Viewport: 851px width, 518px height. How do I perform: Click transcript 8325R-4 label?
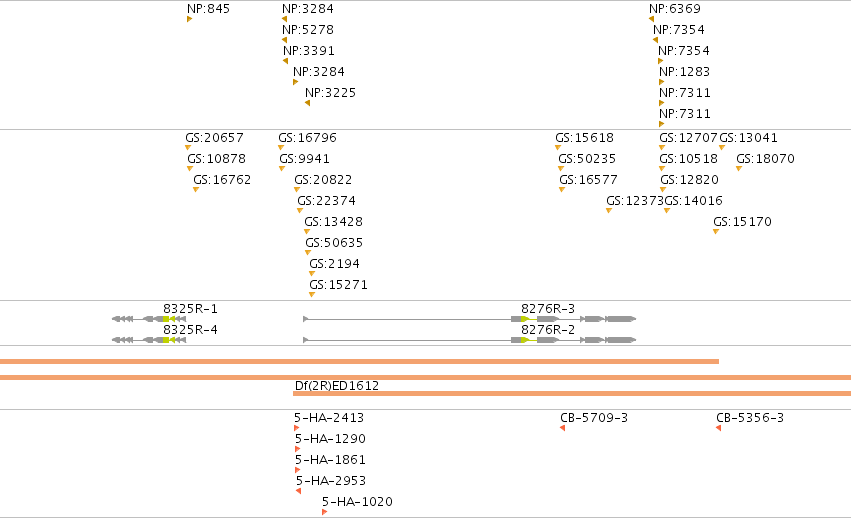(190, 330)
